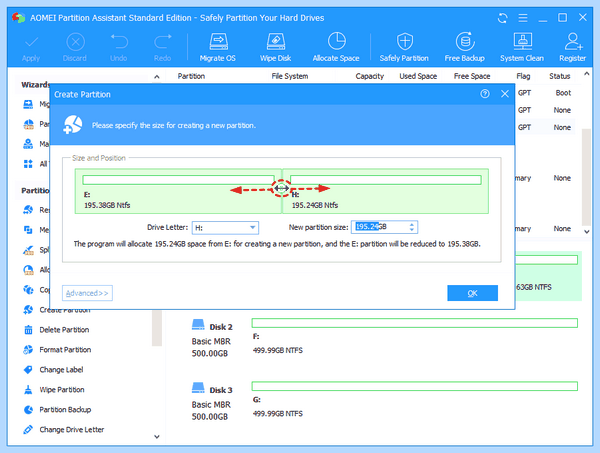Select Change Label in the sidebar
Viewport: 600px width, 453px height.
point(61,370)
